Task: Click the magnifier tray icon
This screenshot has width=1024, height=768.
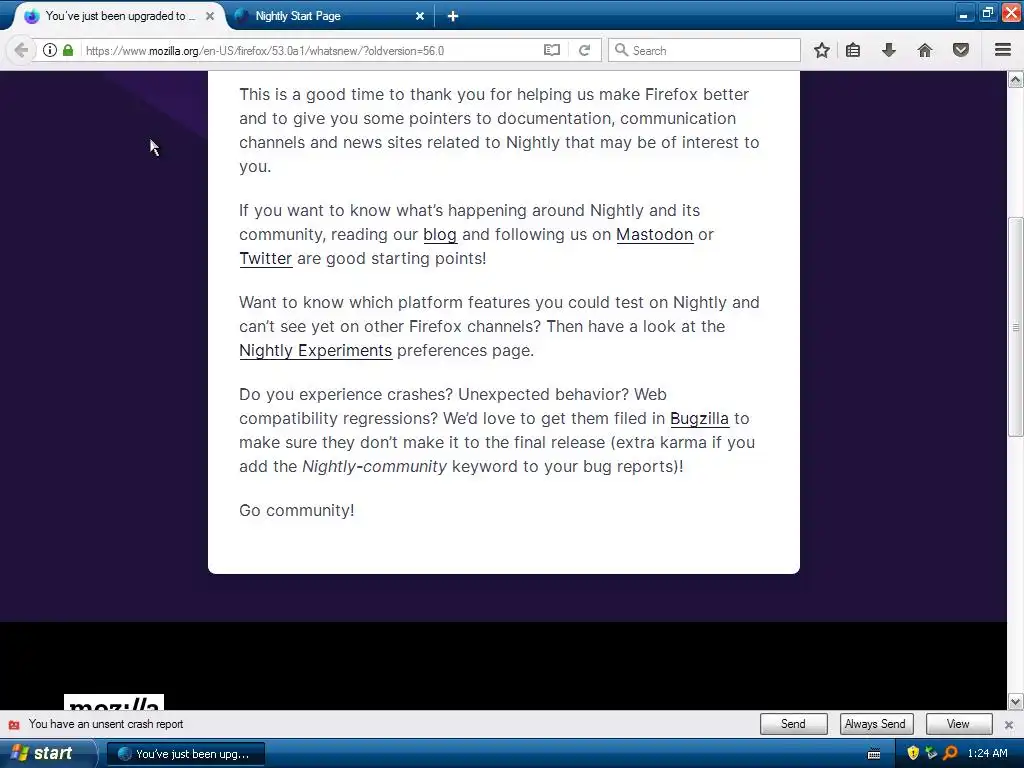Action: pos(950,754)
